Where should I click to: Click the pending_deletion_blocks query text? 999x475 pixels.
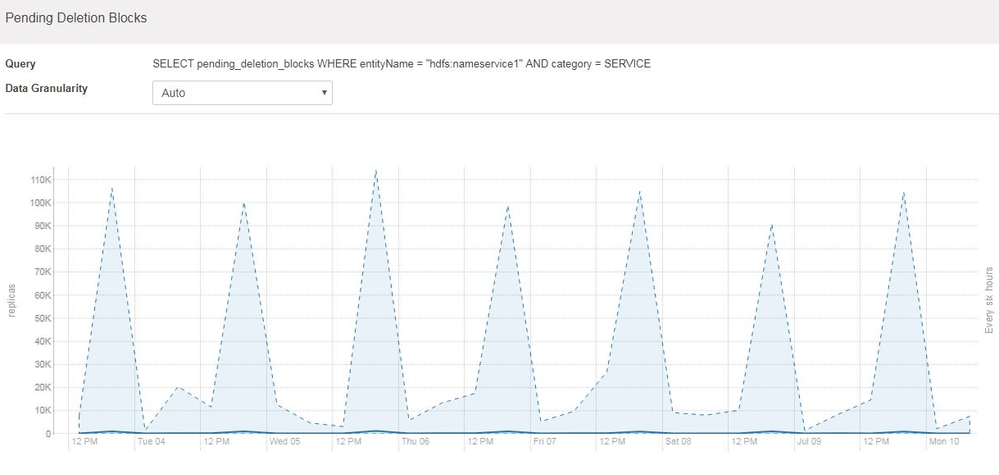click(x=401, y=64)
